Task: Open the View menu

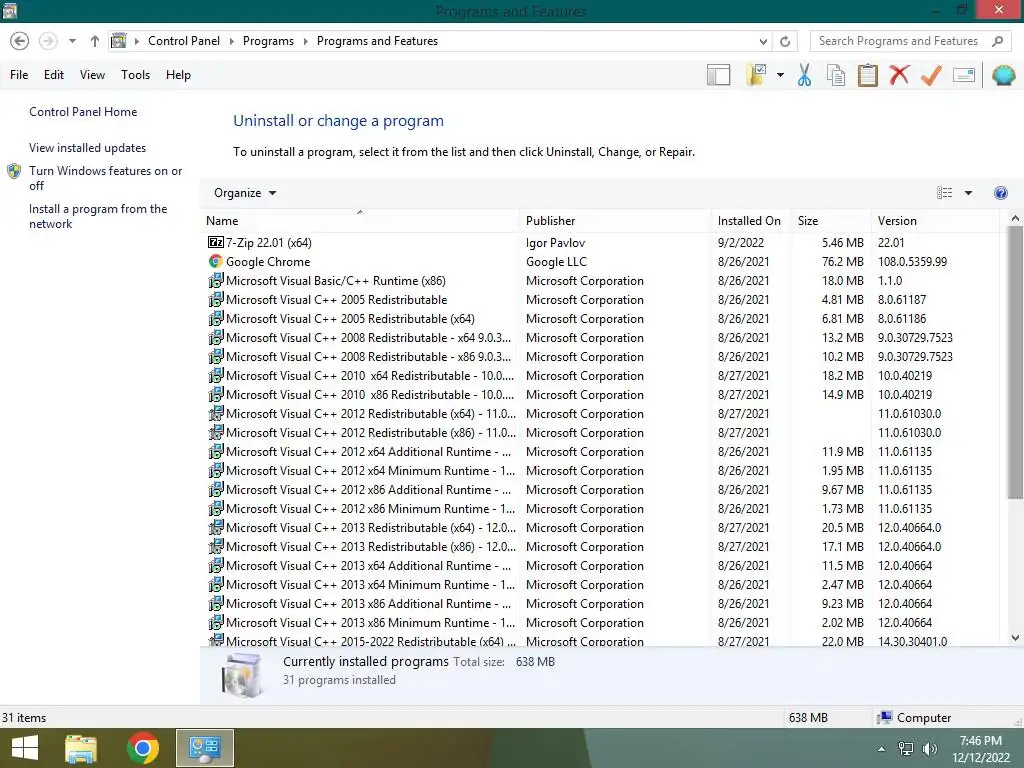Action: point(92,75)
